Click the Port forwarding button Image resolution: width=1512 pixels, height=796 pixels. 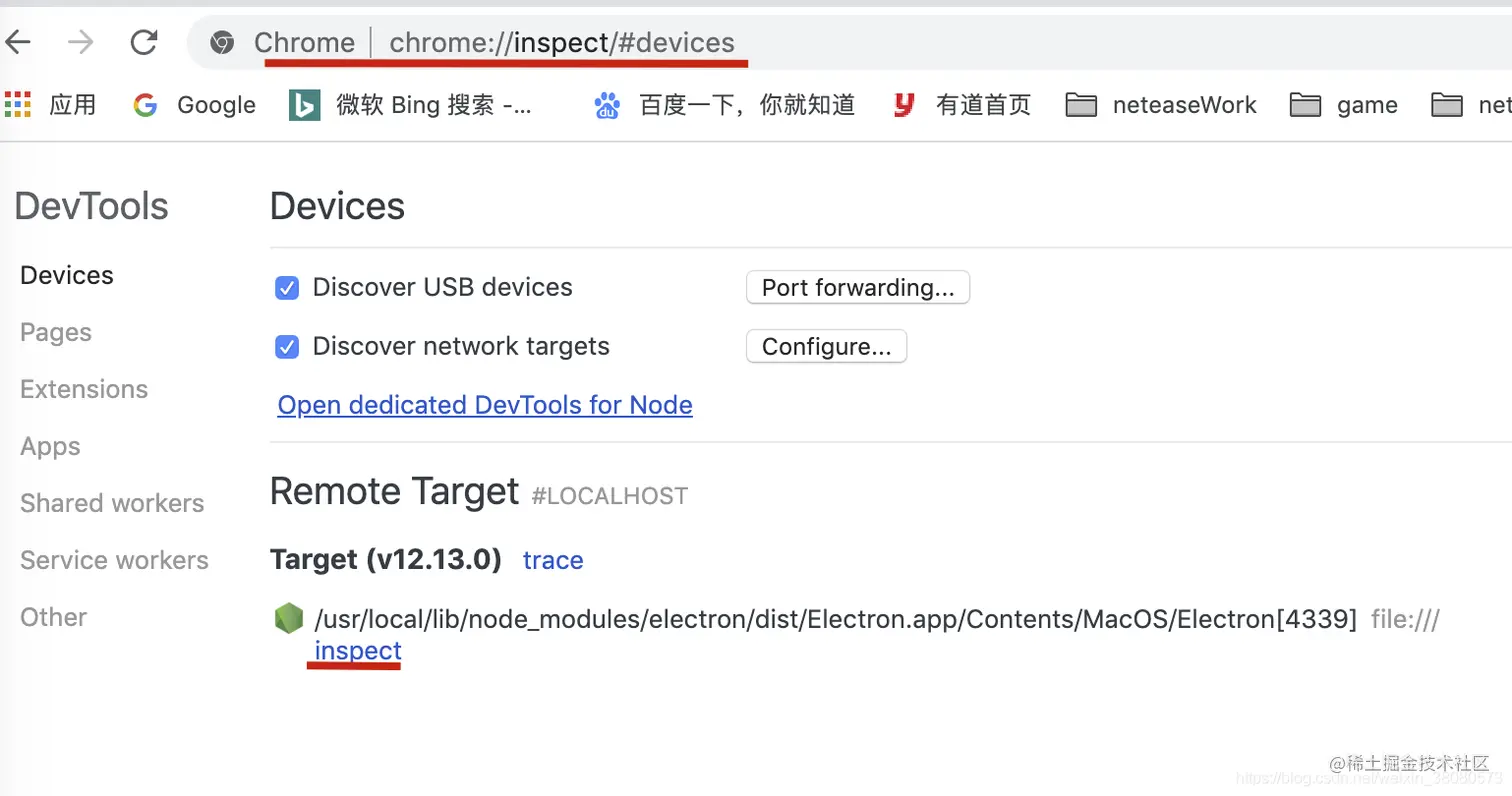[858, 287]
